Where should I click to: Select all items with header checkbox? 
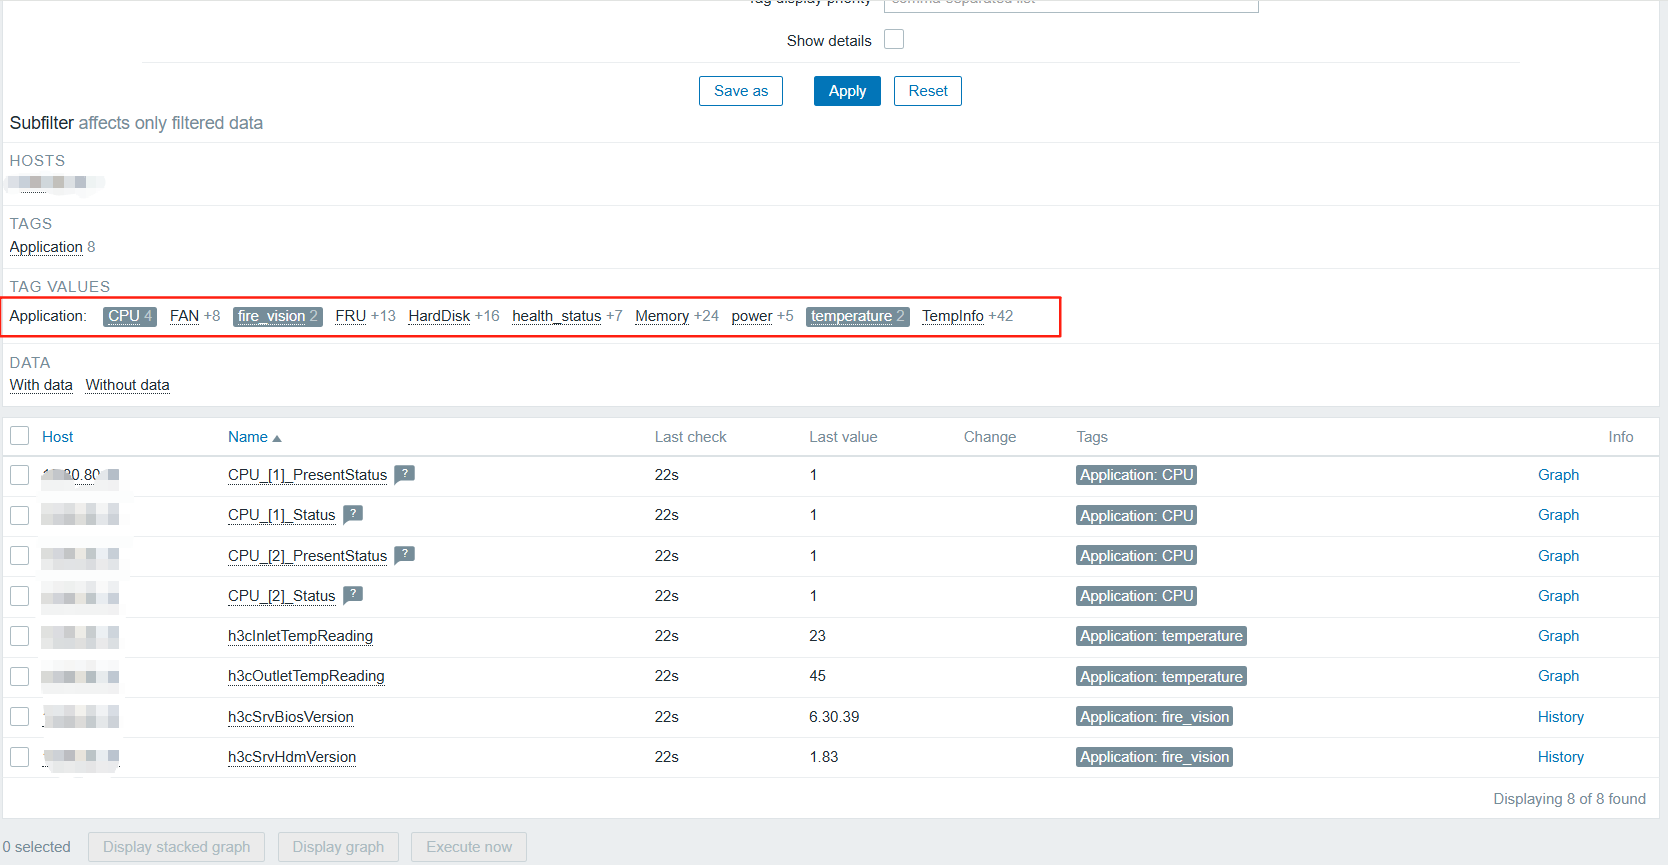click(x=19, y=436)
